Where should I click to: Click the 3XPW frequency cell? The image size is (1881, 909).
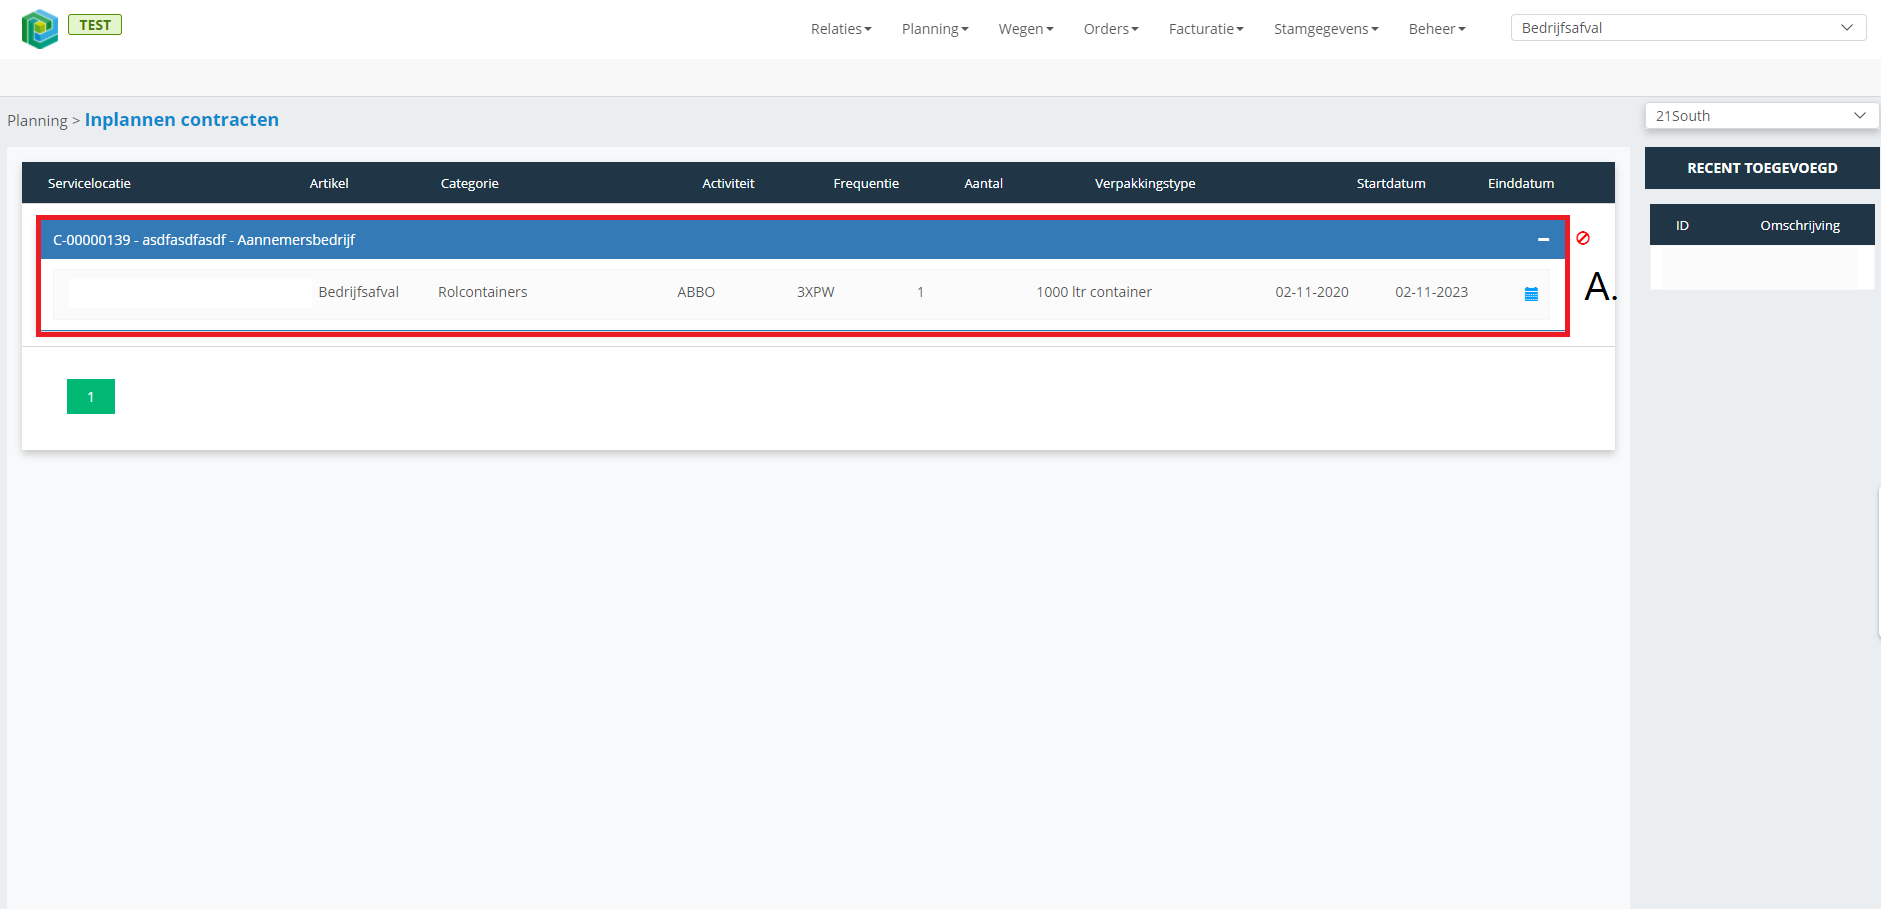coord(816,292)
